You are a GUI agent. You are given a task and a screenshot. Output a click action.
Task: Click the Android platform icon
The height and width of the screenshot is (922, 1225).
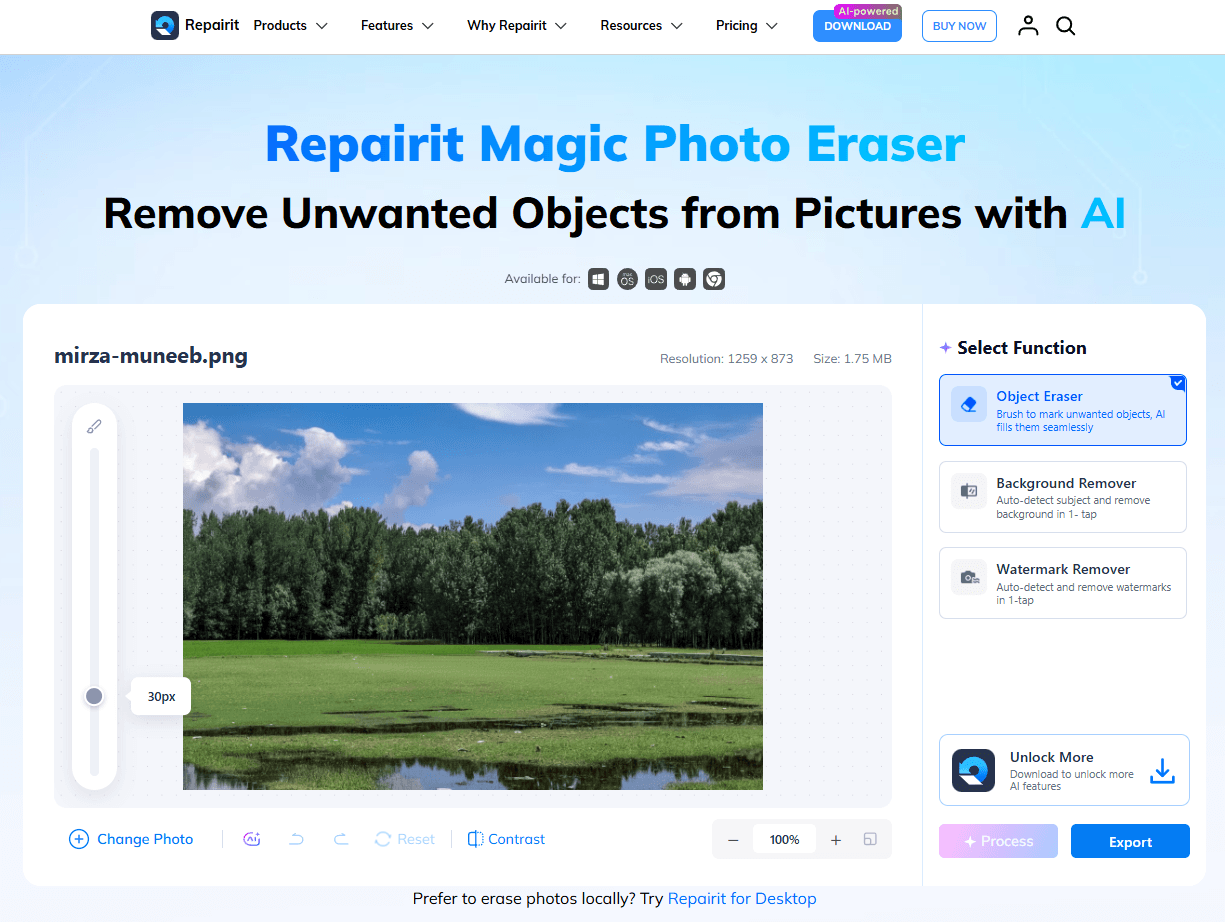[685, 279]
